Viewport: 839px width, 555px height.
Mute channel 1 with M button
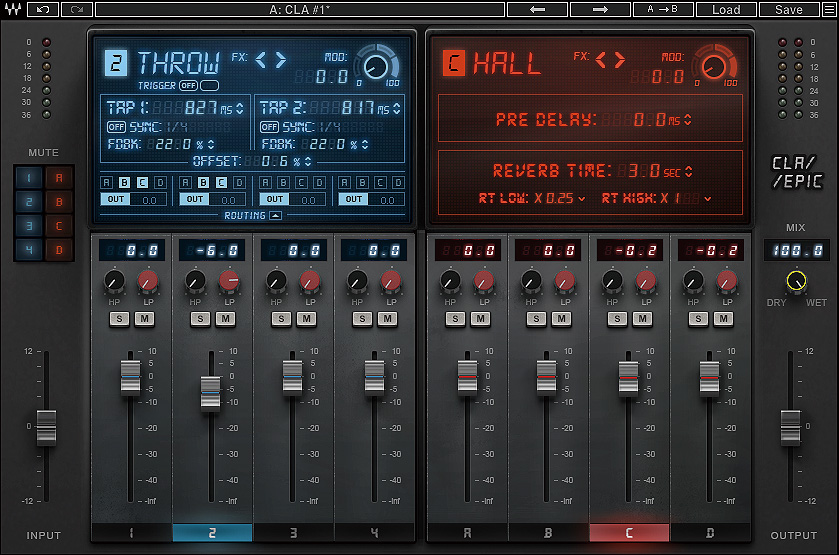(144, 319)
